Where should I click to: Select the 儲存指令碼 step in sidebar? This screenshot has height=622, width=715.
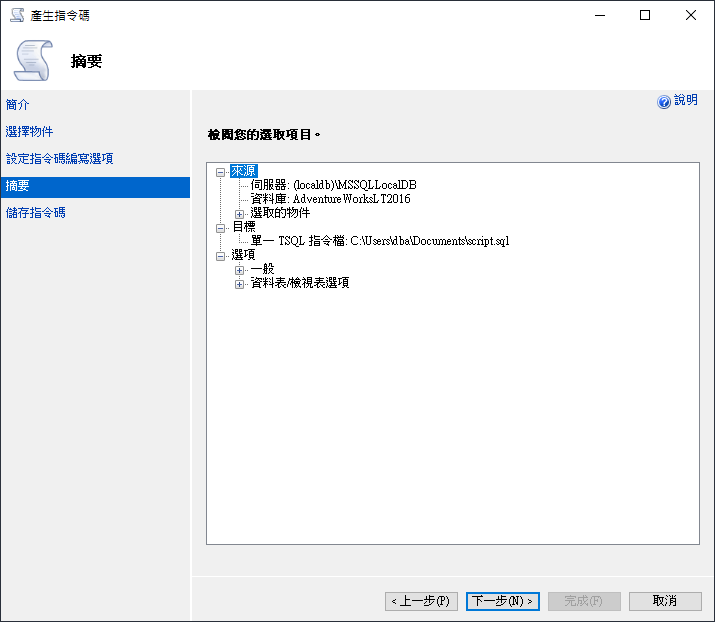pyautogui.click(x=36, y=213)
